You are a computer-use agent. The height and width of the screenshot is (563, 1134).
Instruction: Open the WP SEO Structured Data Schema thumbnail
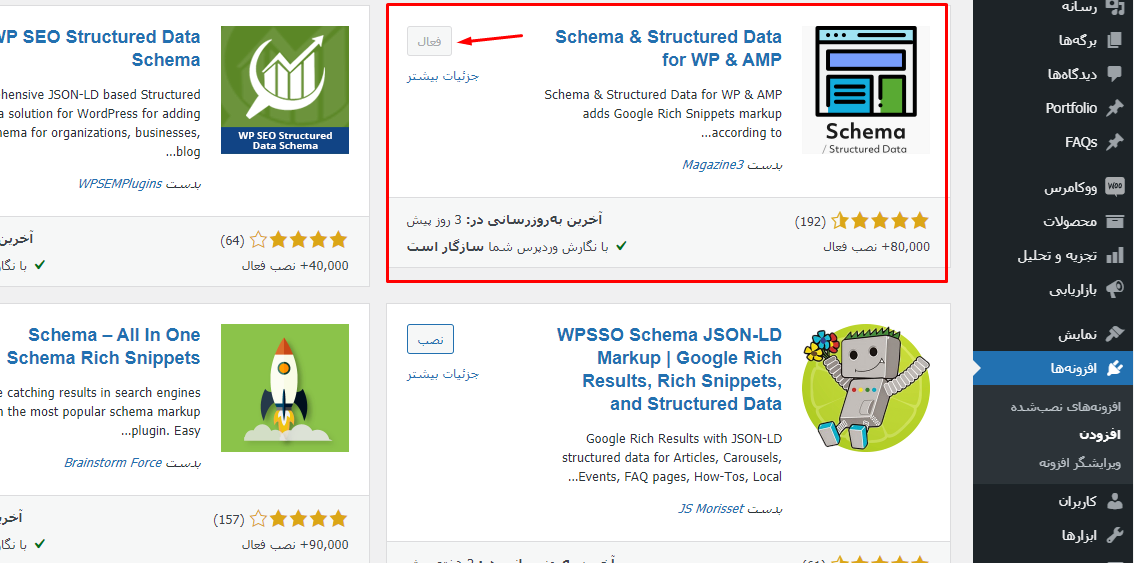tap(285, 90)
